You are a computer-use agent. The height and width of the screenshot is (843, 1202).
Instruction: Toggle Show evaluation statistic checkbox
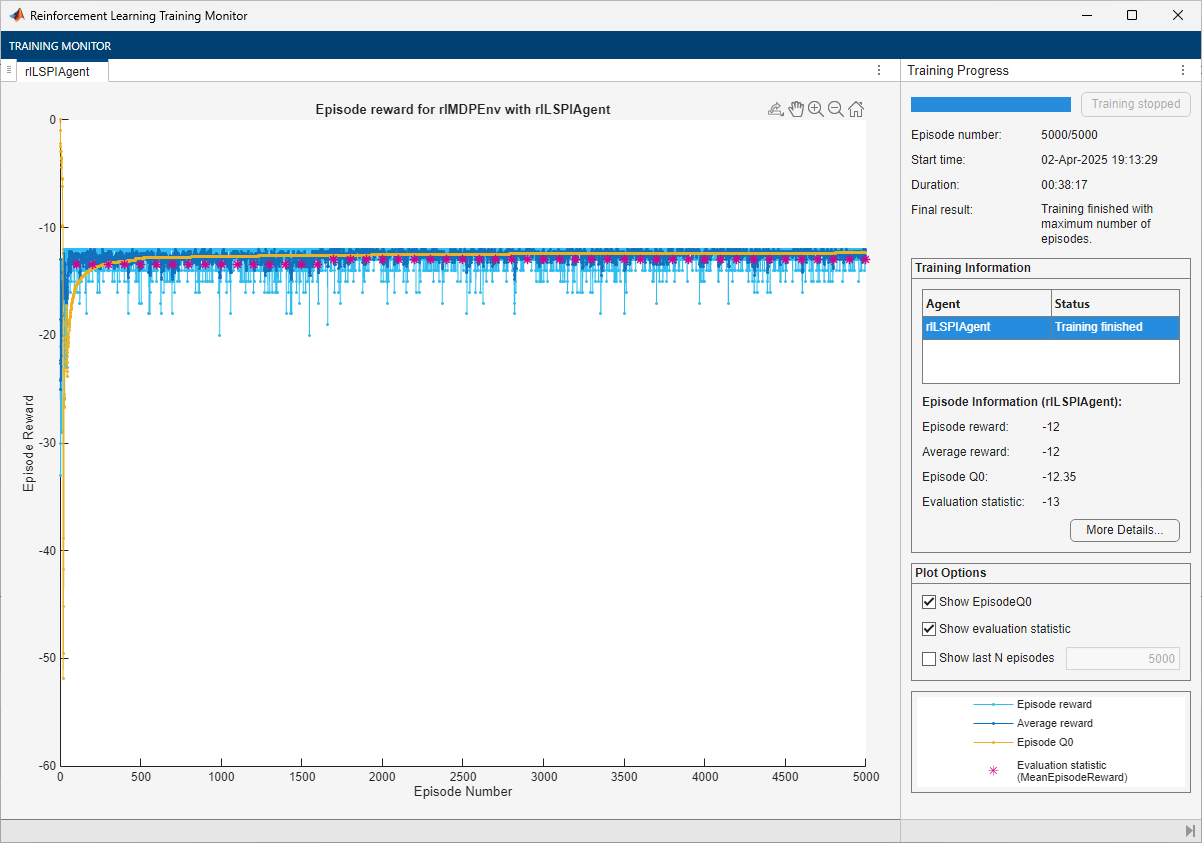[x=929, y=629]
